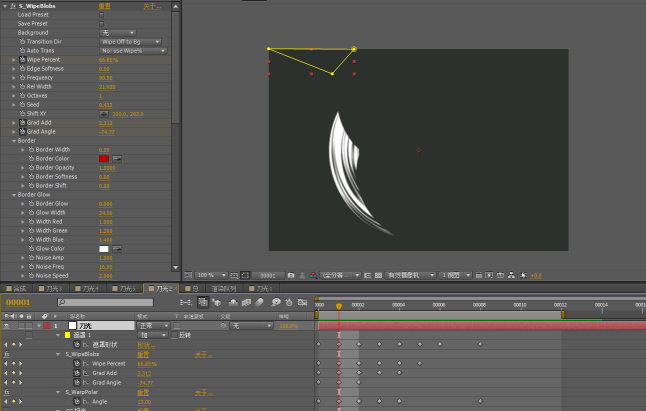The height and width of the screenshot is (411, 646).
Task: Enable draft 3D in the timeline
Action: (x=216, y=303)
